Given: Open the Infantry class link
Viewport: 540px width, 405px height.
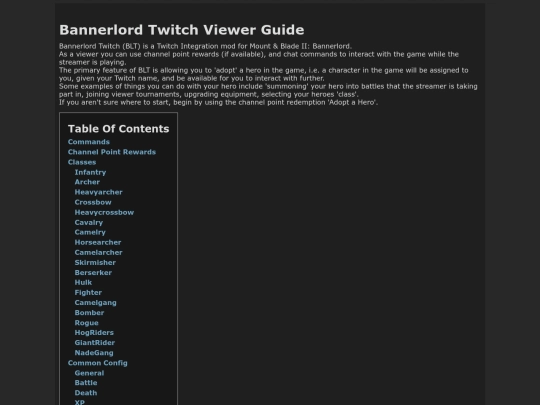Looking at the screenshot, I should (x=90, y=172).
